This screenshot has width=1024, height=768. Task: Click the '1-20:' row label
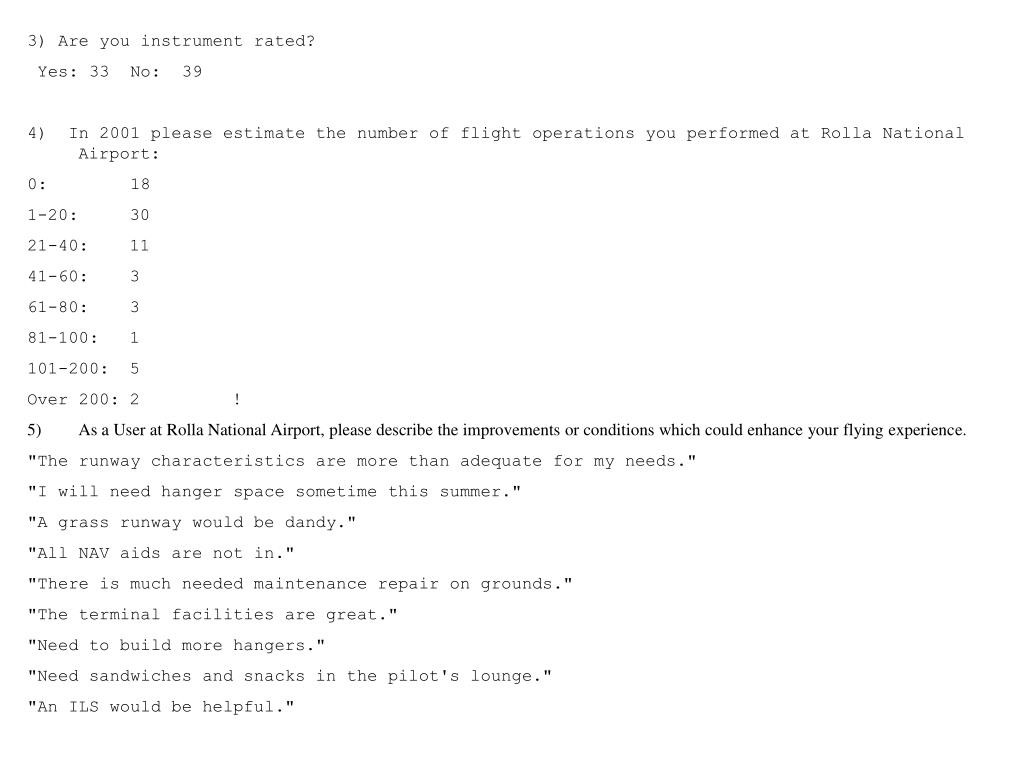(x=52, y=215)
